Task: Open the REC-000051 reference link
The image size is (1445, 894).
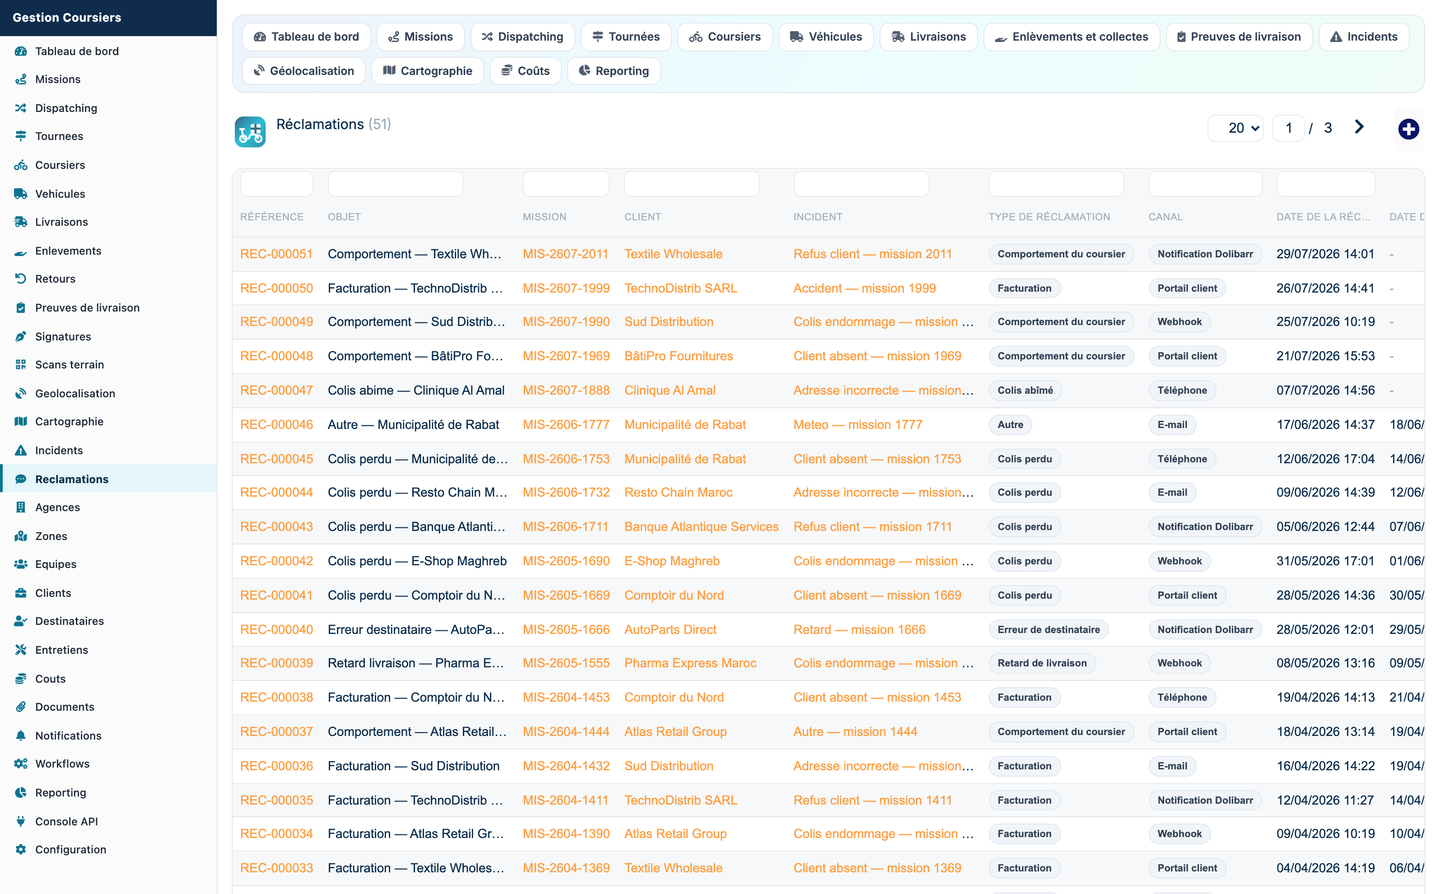Action: (277, 254)
